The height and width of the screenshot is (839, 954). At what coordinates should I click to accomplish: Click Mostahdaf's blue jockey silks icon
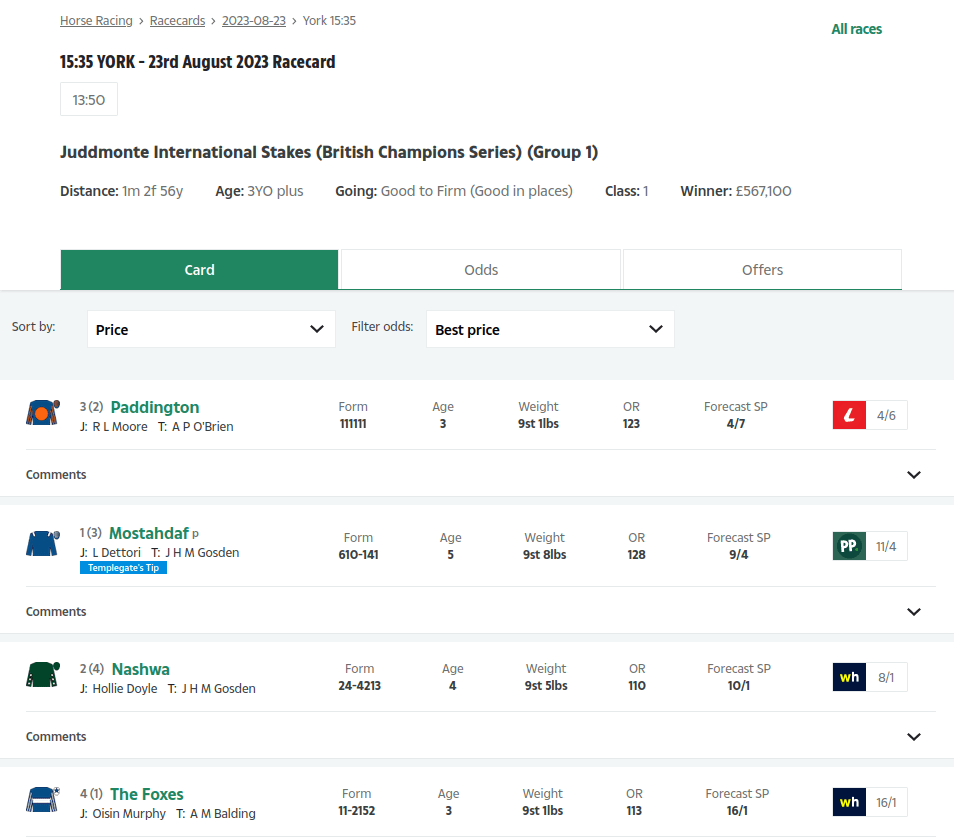[43, 543]
